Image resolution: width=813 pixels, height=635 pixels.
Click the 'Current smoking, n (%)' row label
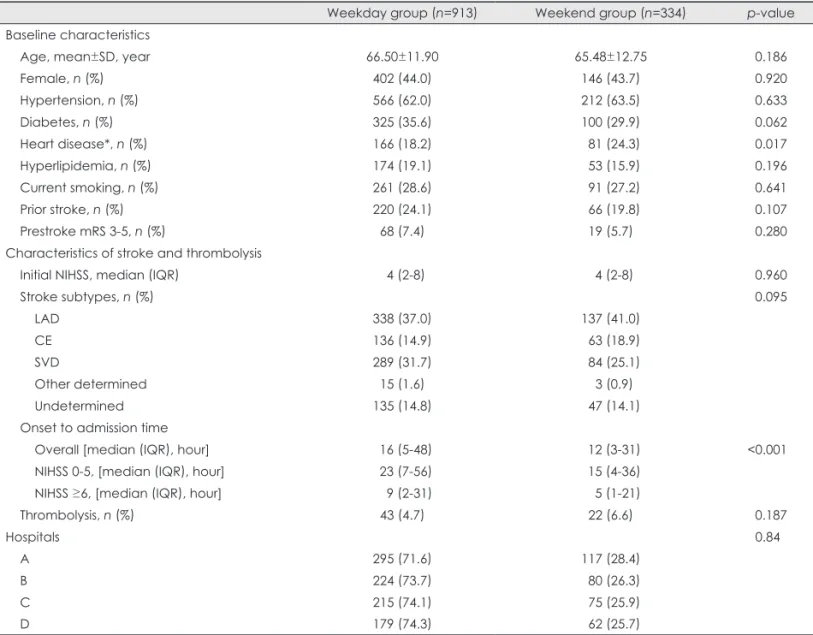click(x=89, y=188)
